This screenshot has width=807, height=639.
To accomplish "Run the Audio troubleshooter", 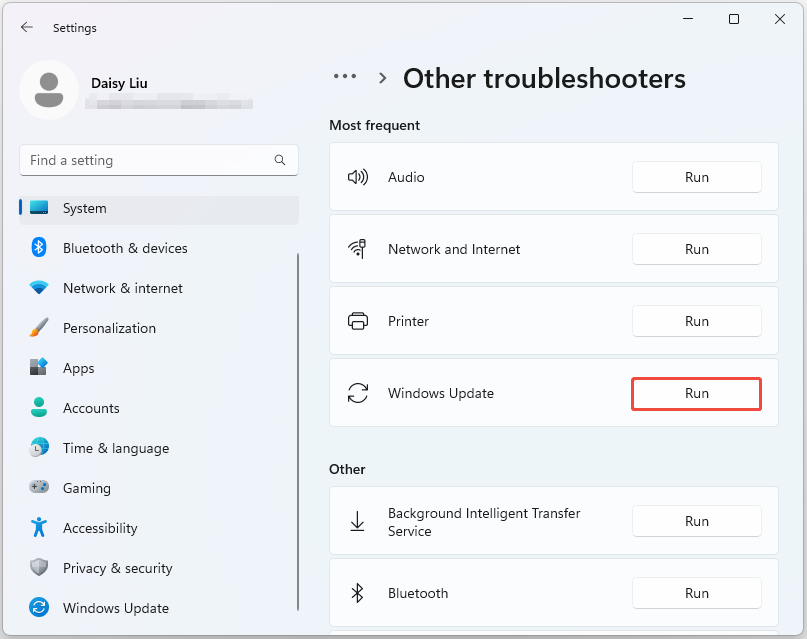I will click(696, 177).
